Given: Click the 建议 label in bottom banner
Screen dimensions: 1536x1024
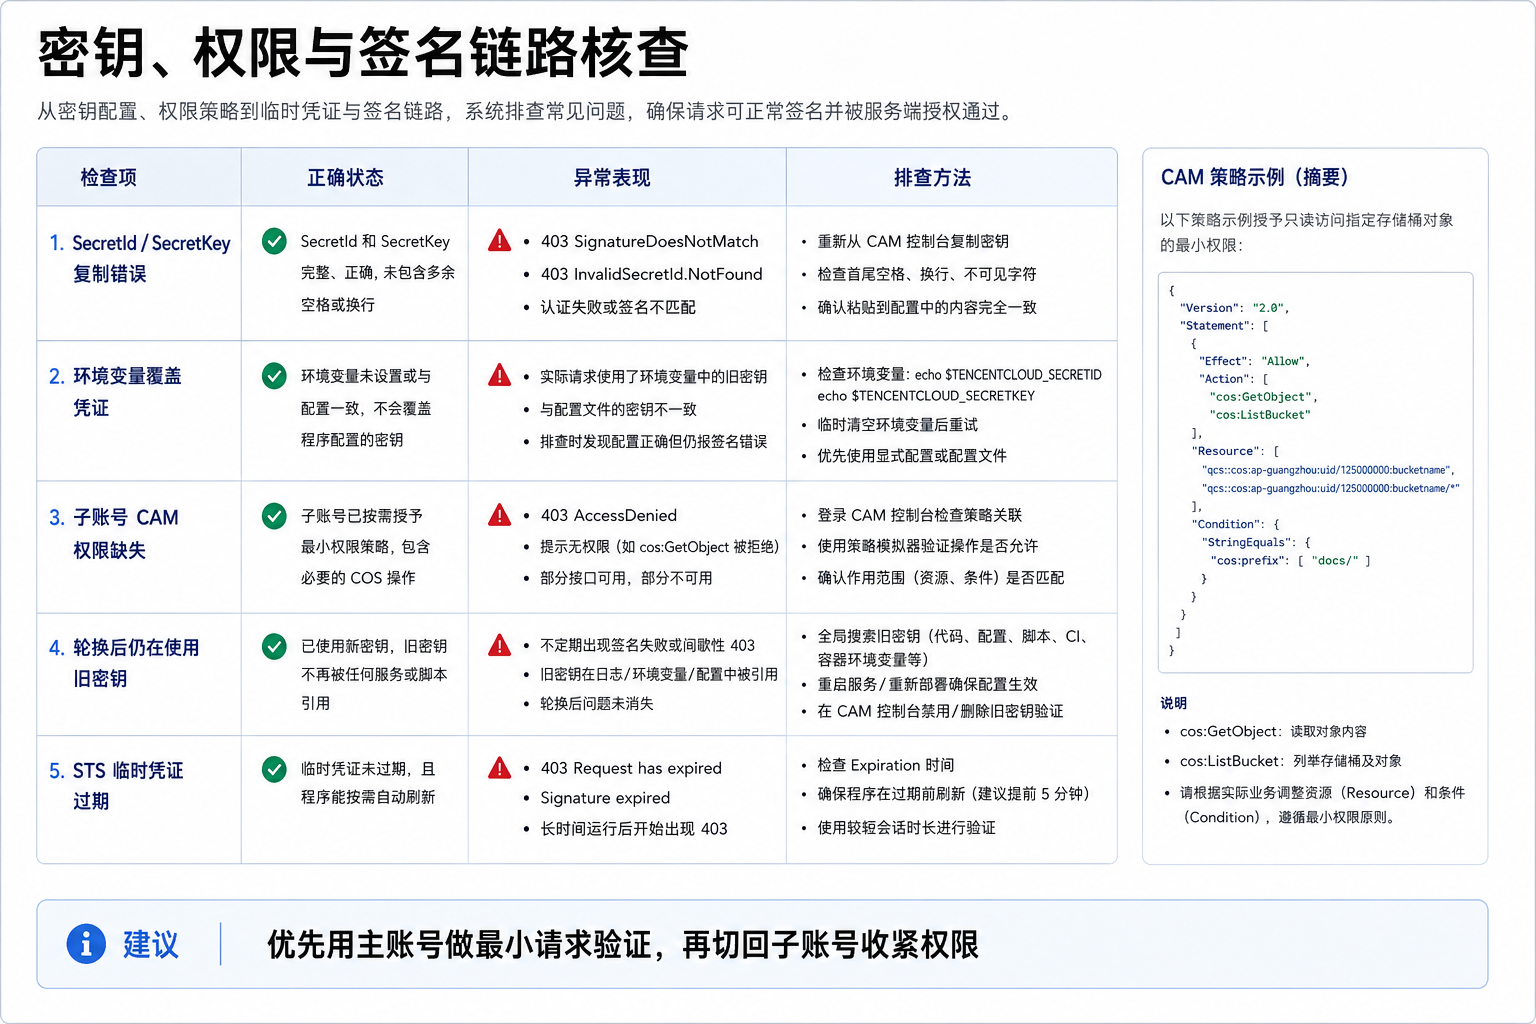Looking at the screenshot, I should click(150, 944).
